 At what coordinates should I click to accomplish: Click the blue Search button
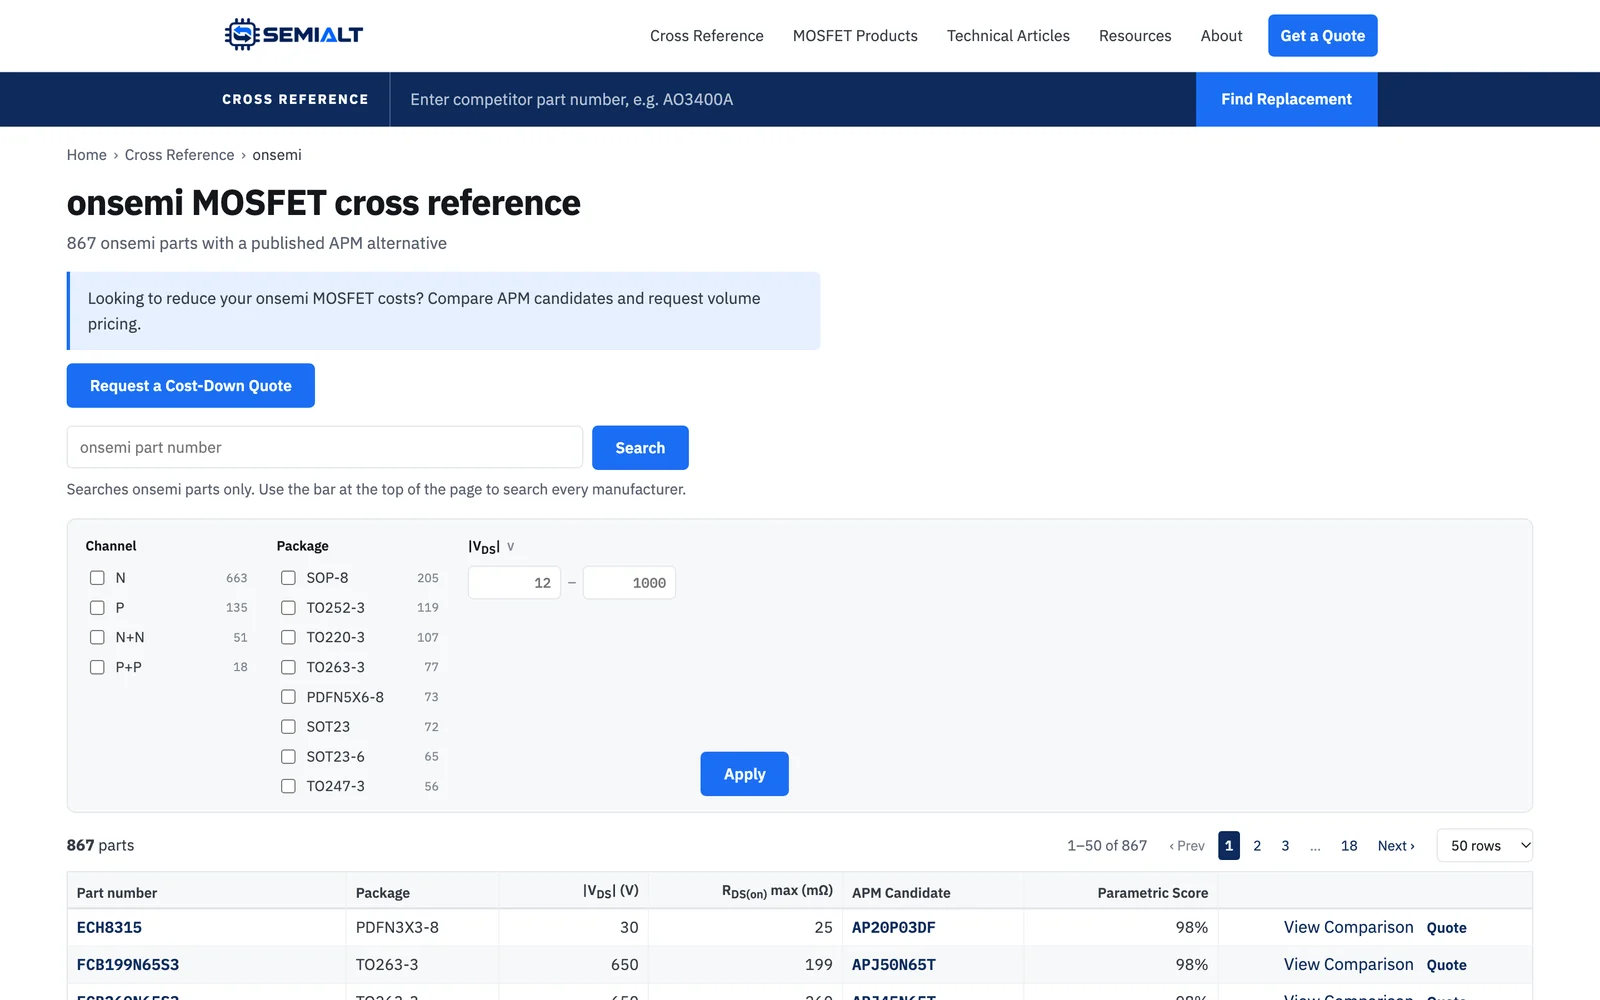pos(640,448)
